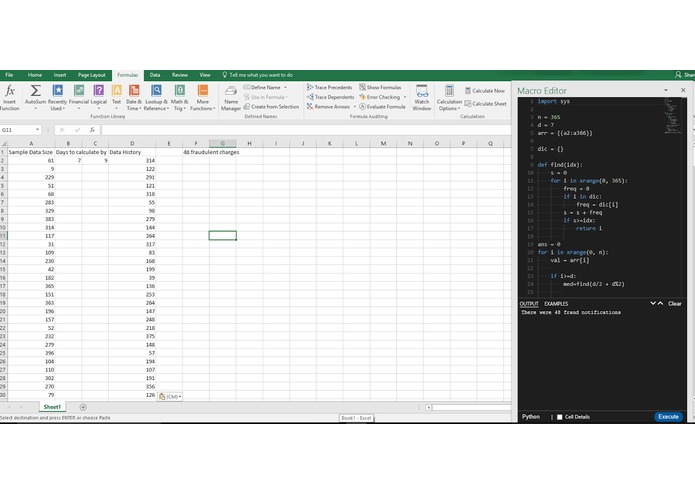
Task: Click the 'Days to calculate by' cell
Action: tap(81, 152)
